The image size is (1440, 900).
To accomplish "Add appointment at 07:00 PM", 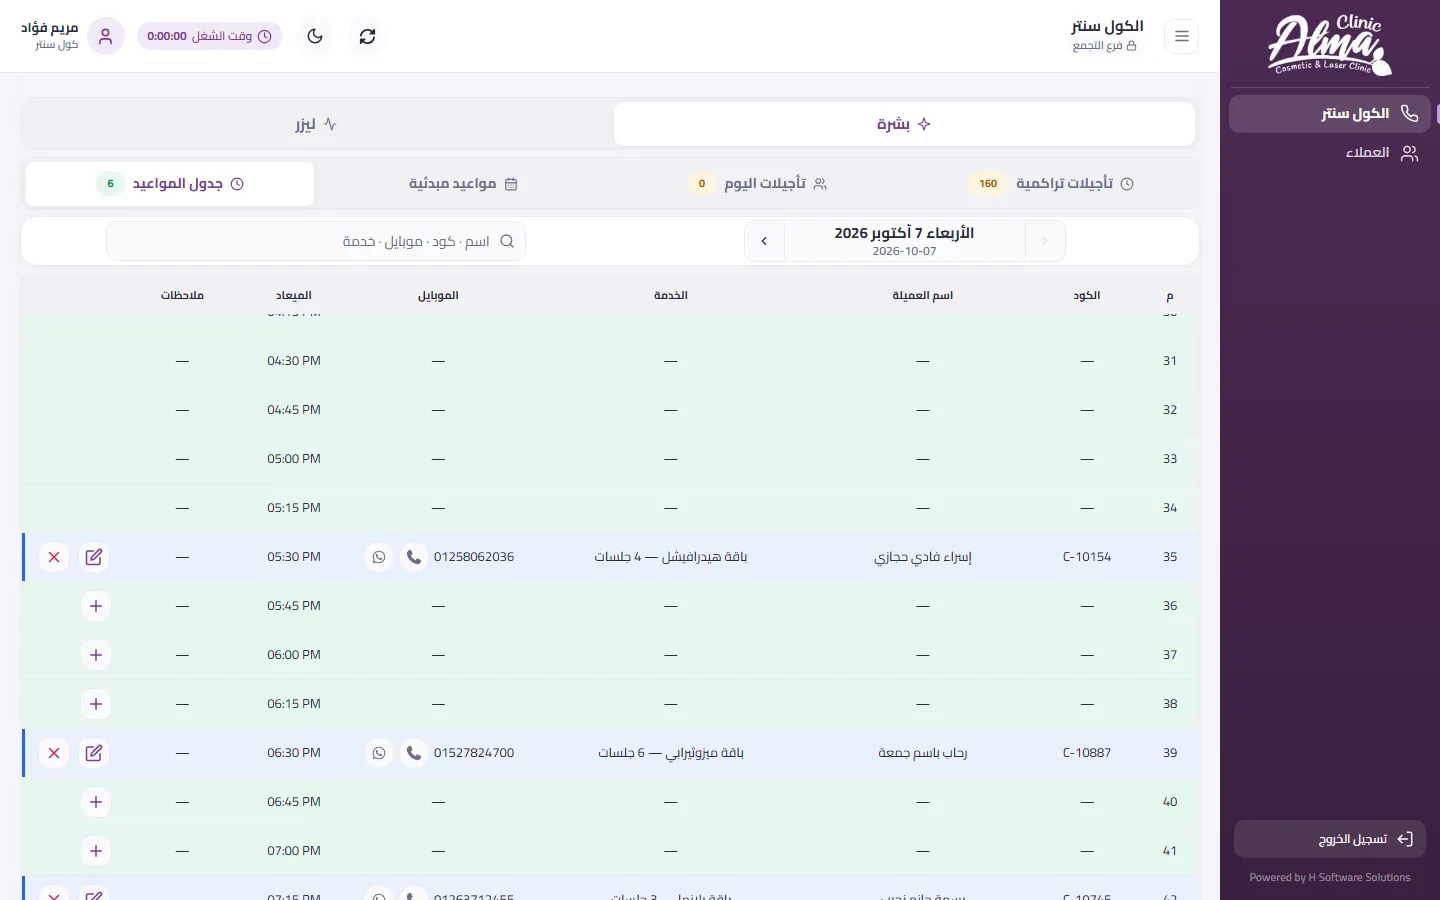I will [96, 851].
